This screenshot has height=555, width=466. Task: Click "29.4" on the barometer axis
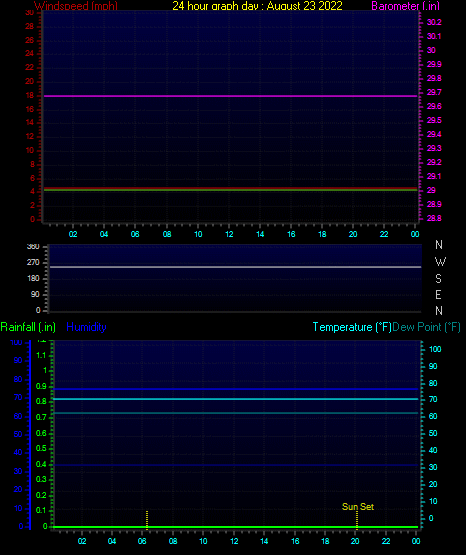[434, 135]
